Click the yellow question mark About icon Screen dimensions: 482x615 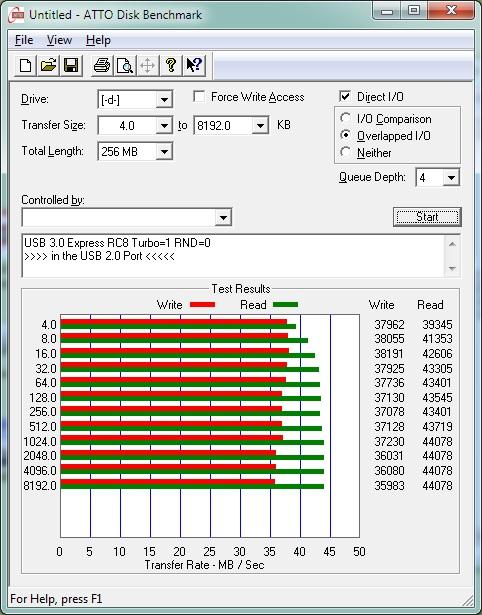pyautogui.click(x=171, y=65)
